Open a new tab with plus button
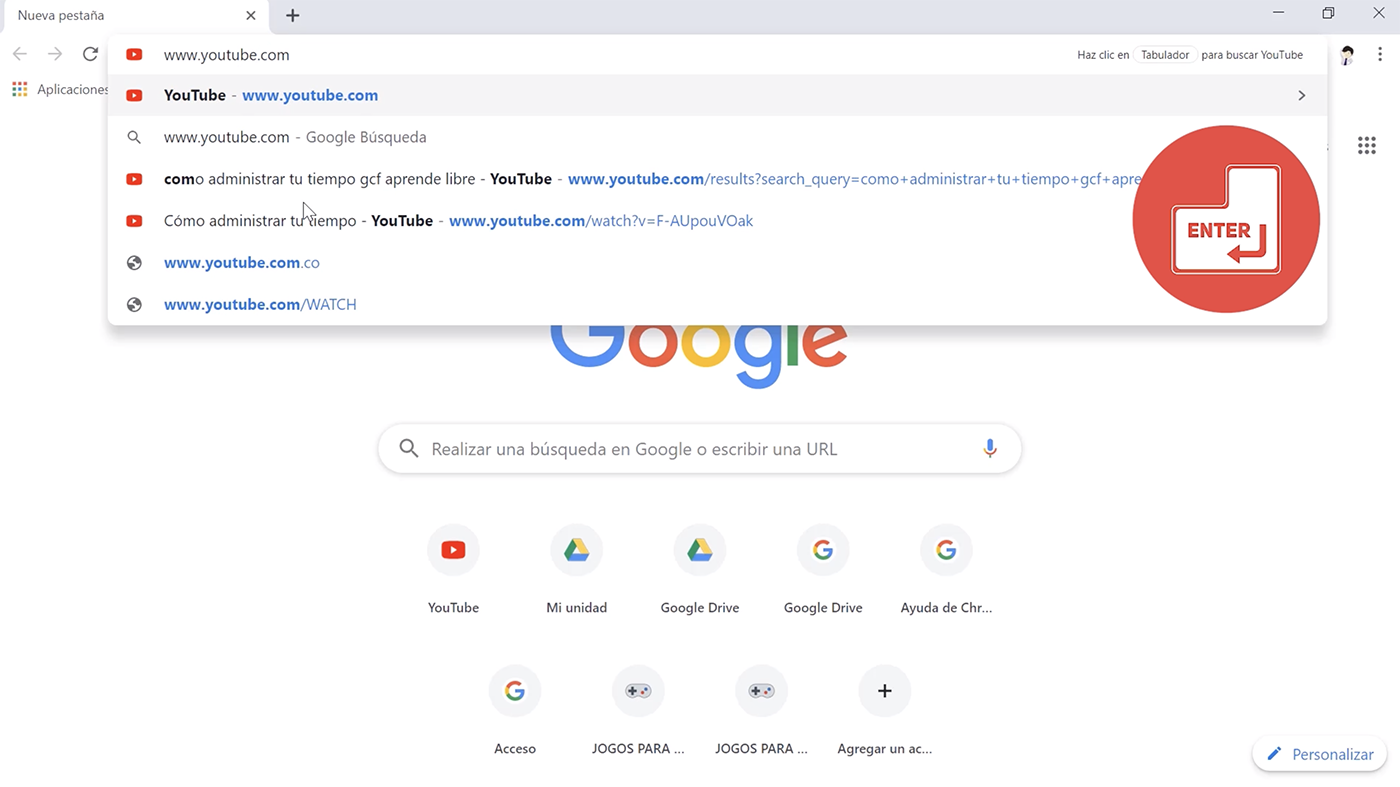The width and height of the screenshot is (1400, 787). 292,15
